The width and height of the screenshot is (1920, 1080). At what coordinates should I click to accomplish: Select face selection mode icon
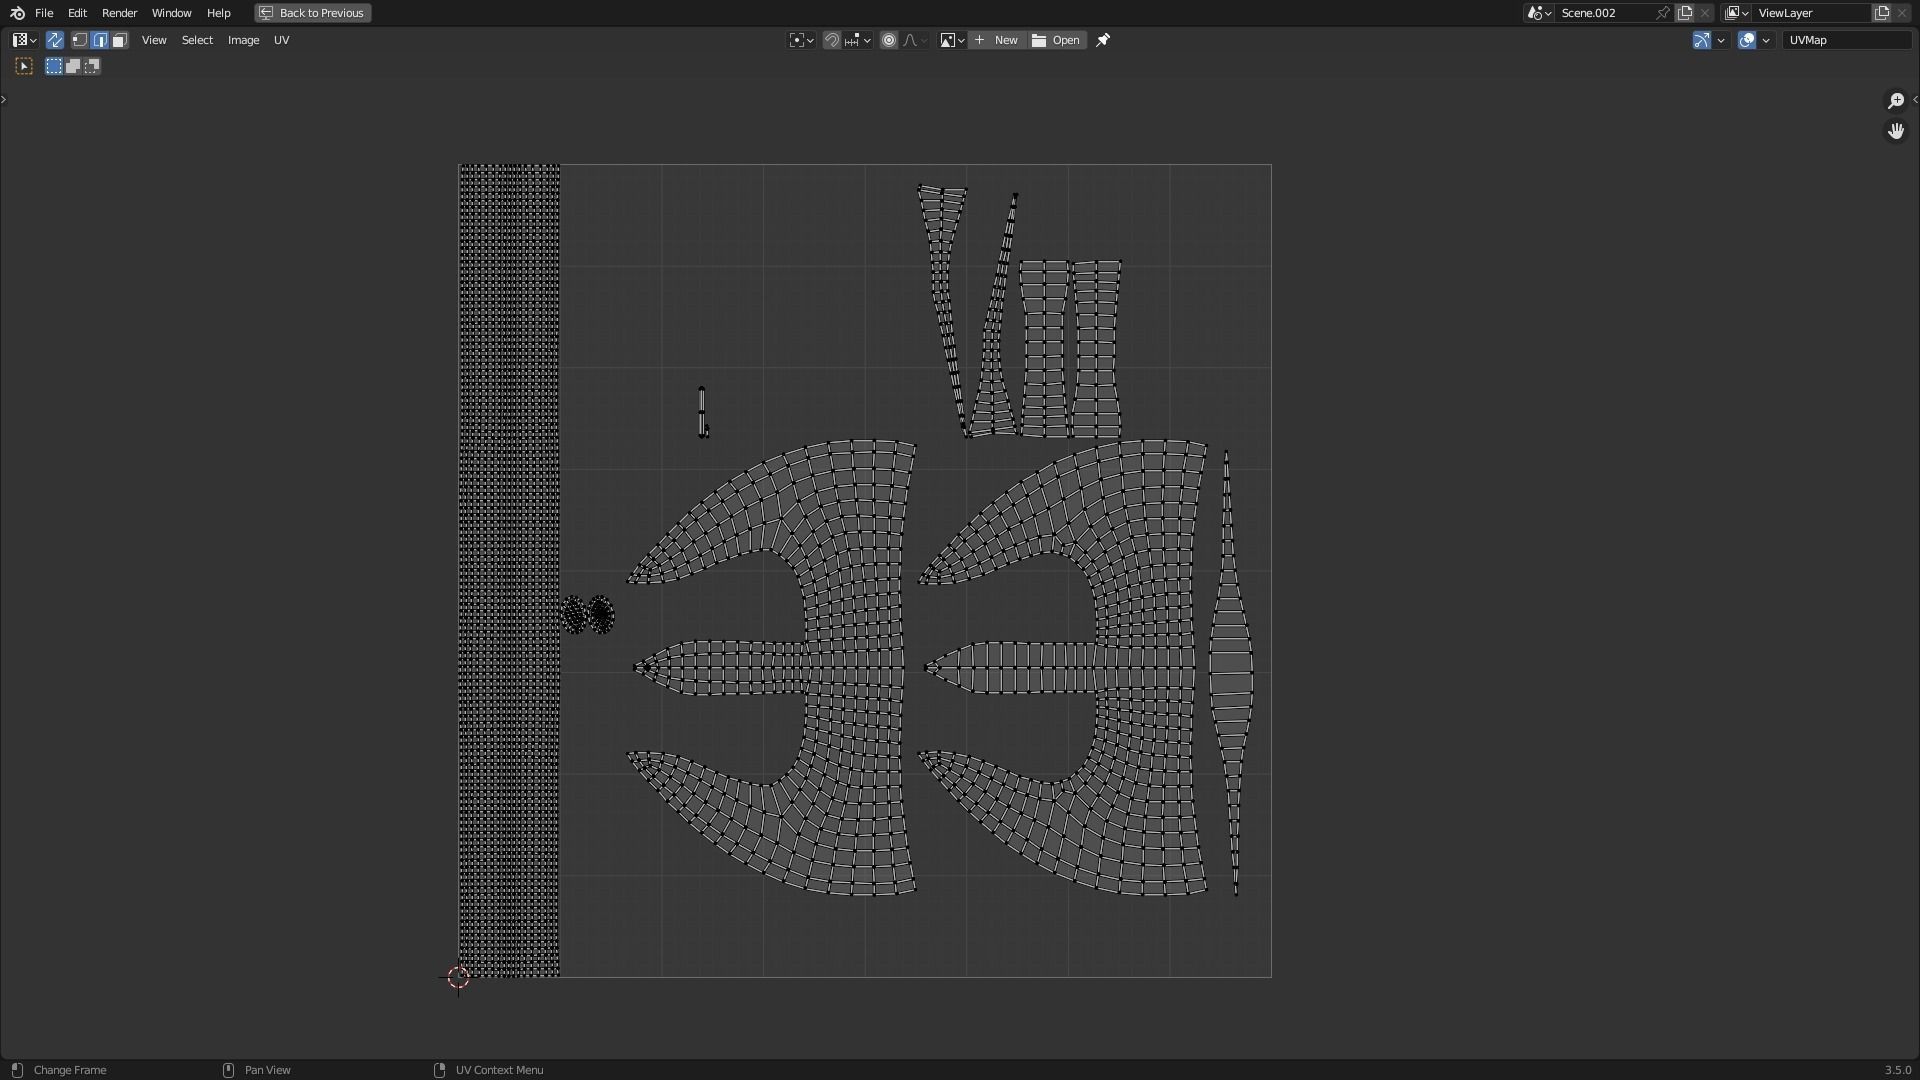point(119,40)
